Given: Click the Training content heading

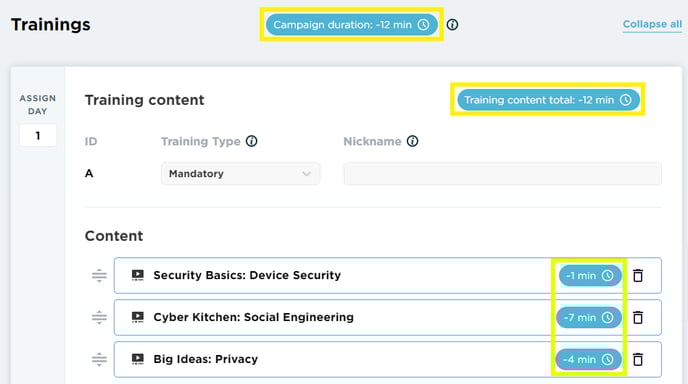Looking at the screenshot, I should click(x=144, y=100).
